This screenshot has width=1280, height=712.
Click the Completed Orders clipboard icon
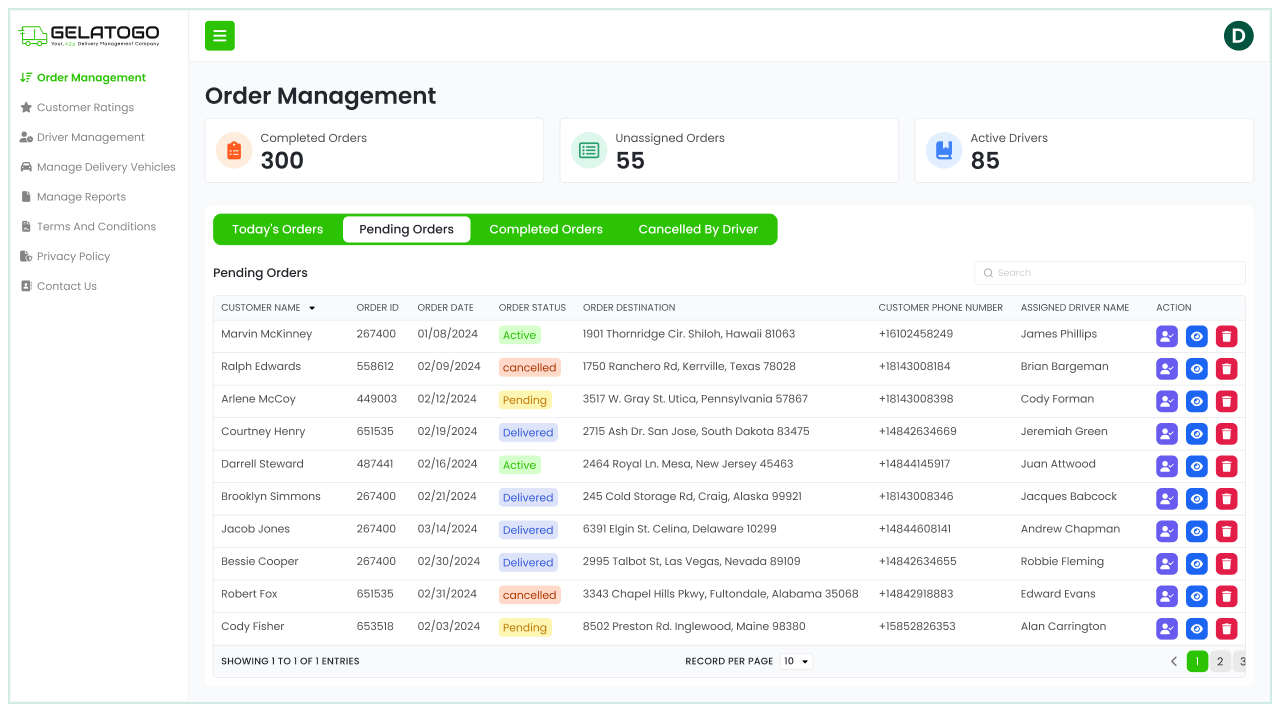tap(234, 150)
